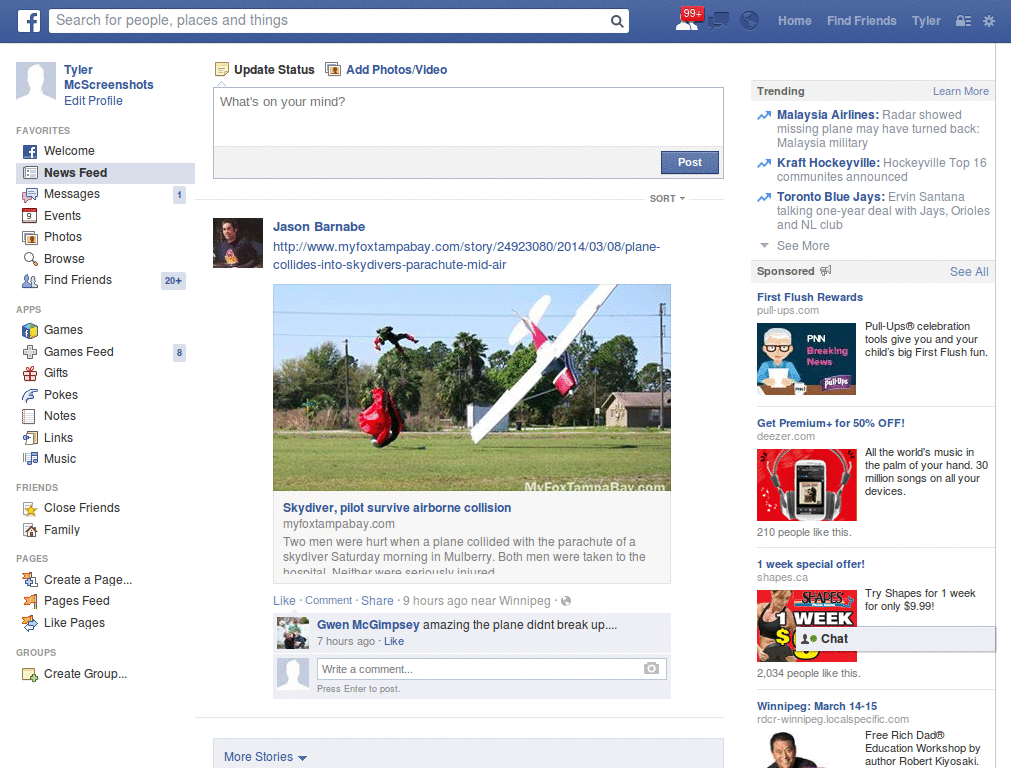The width and height of the screenshot is (1024, 768).
Task: Click Learn More in Trending
Action: [x=961, y=91]
